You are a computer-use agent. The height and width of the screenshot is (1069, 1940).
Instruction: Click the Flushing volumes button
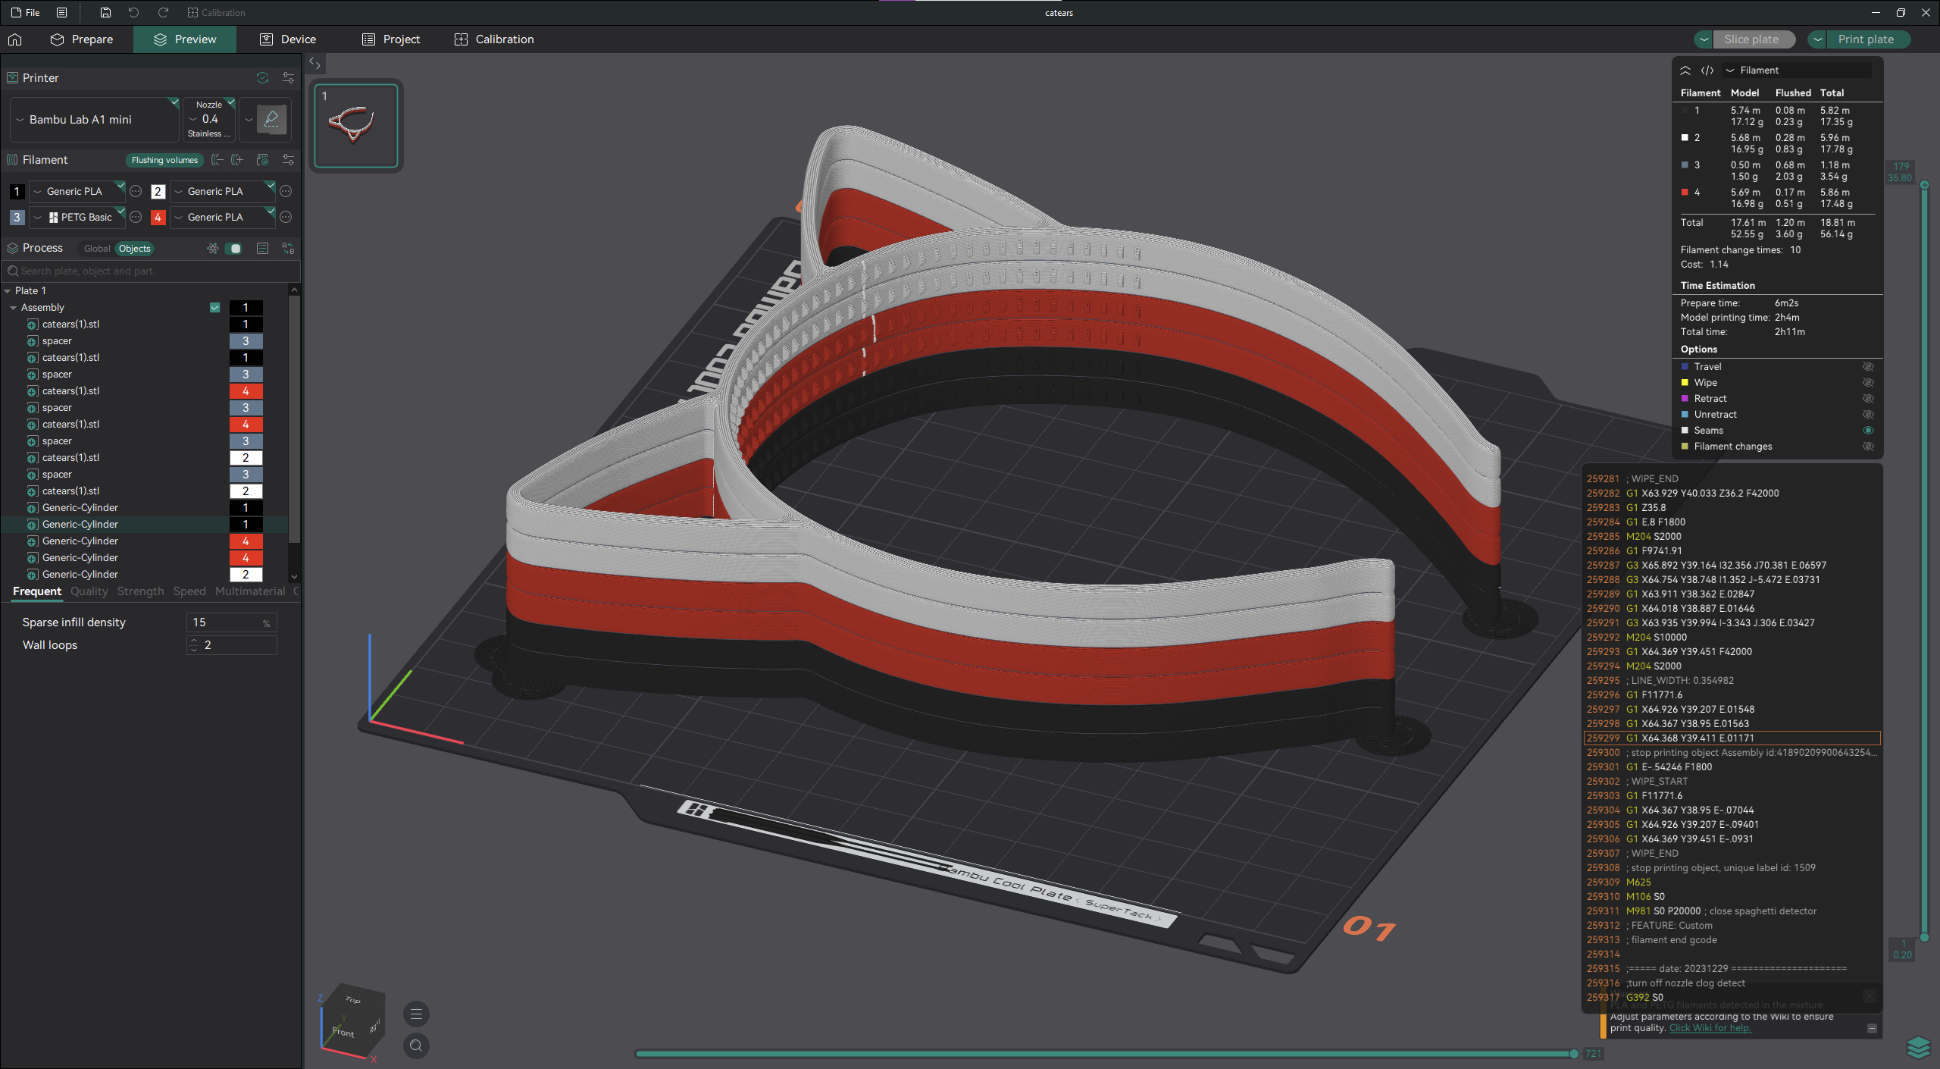pos(164,160)
